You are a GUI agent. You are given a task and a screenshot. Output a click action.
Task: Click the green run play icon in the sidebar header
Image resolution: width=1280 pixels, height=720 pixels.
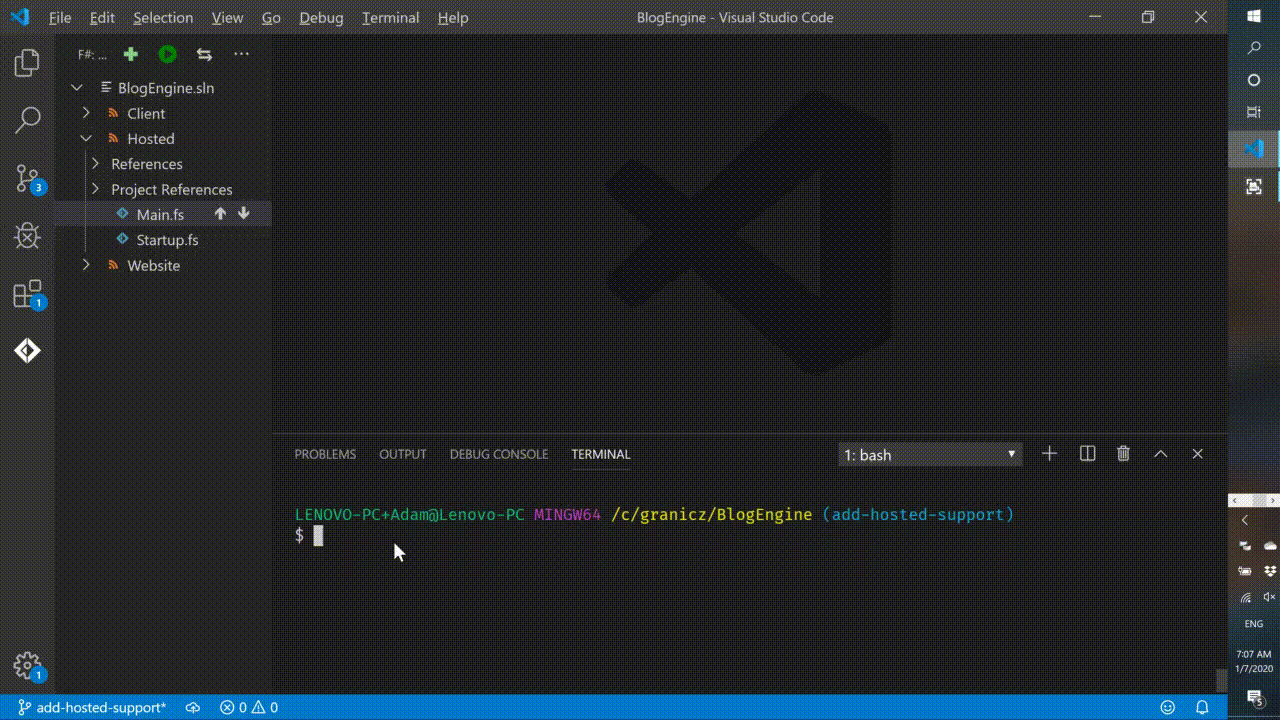point(167,54)
